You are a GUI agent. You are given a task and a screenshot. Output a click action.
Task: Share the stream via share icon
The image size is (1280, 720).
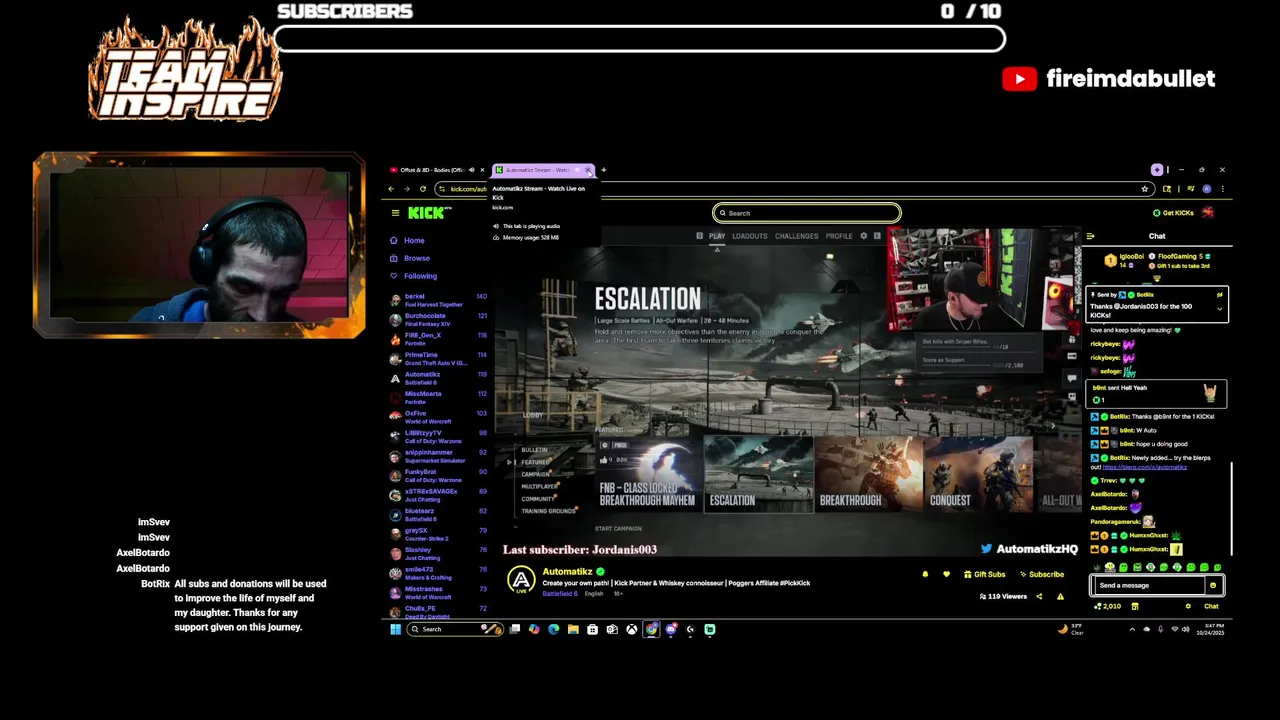1039,597
